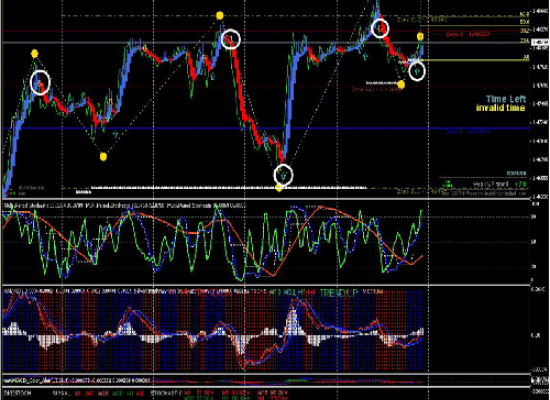Select the white circle at the highest price peak
This screenshot has width=550, height=400.
pyautogui.click(x=380, y=28)
